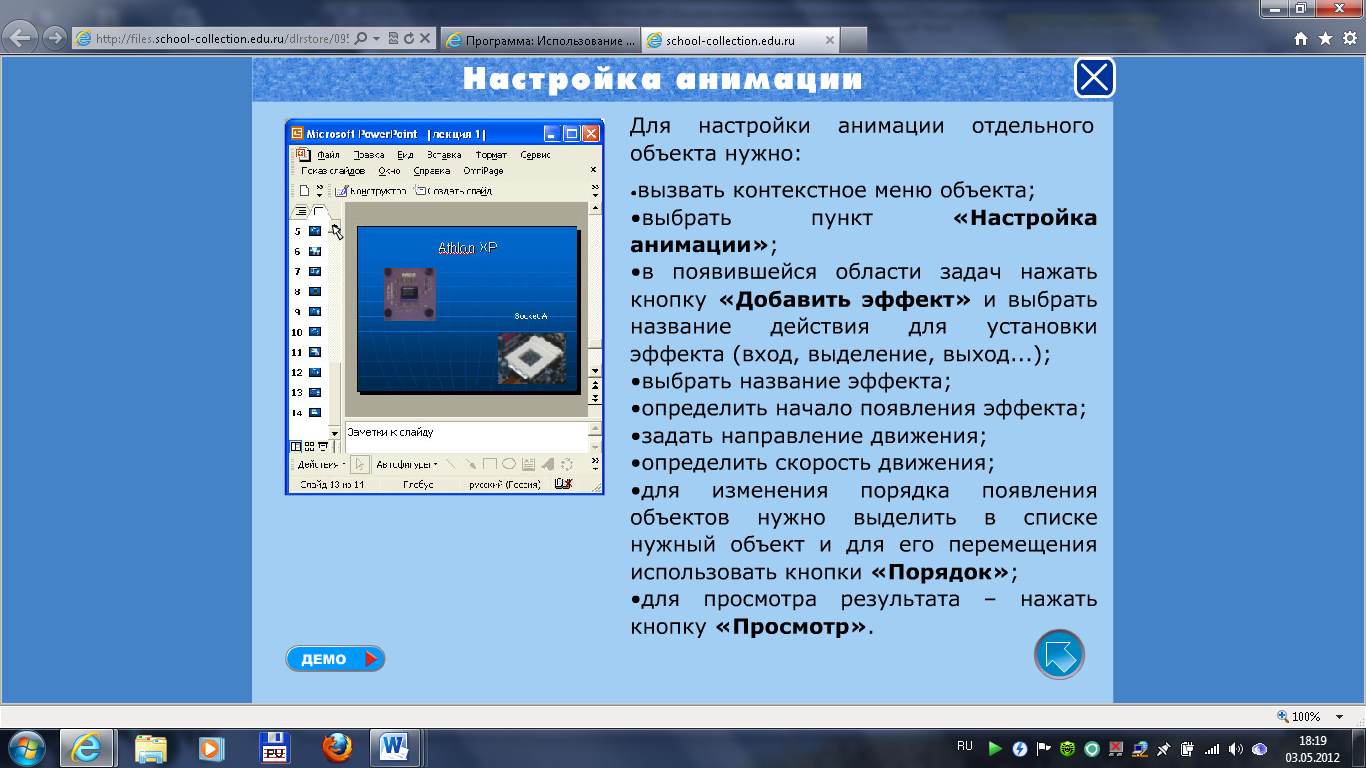Viewport: 1366px width, 768px height.
Task: Switch to the 'Программа: Использование' tab
Action: (540, 40)
